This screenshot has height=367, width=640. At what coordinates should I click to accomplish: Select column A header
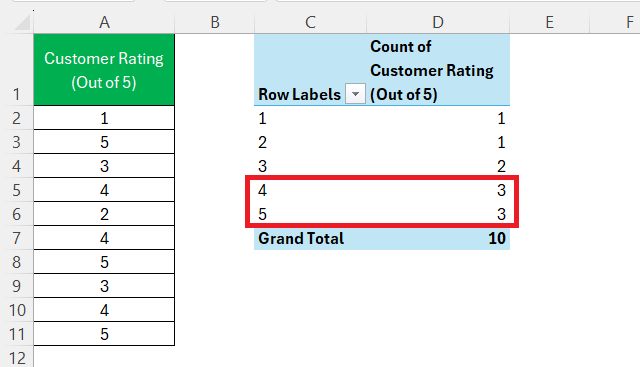(104, 22)
